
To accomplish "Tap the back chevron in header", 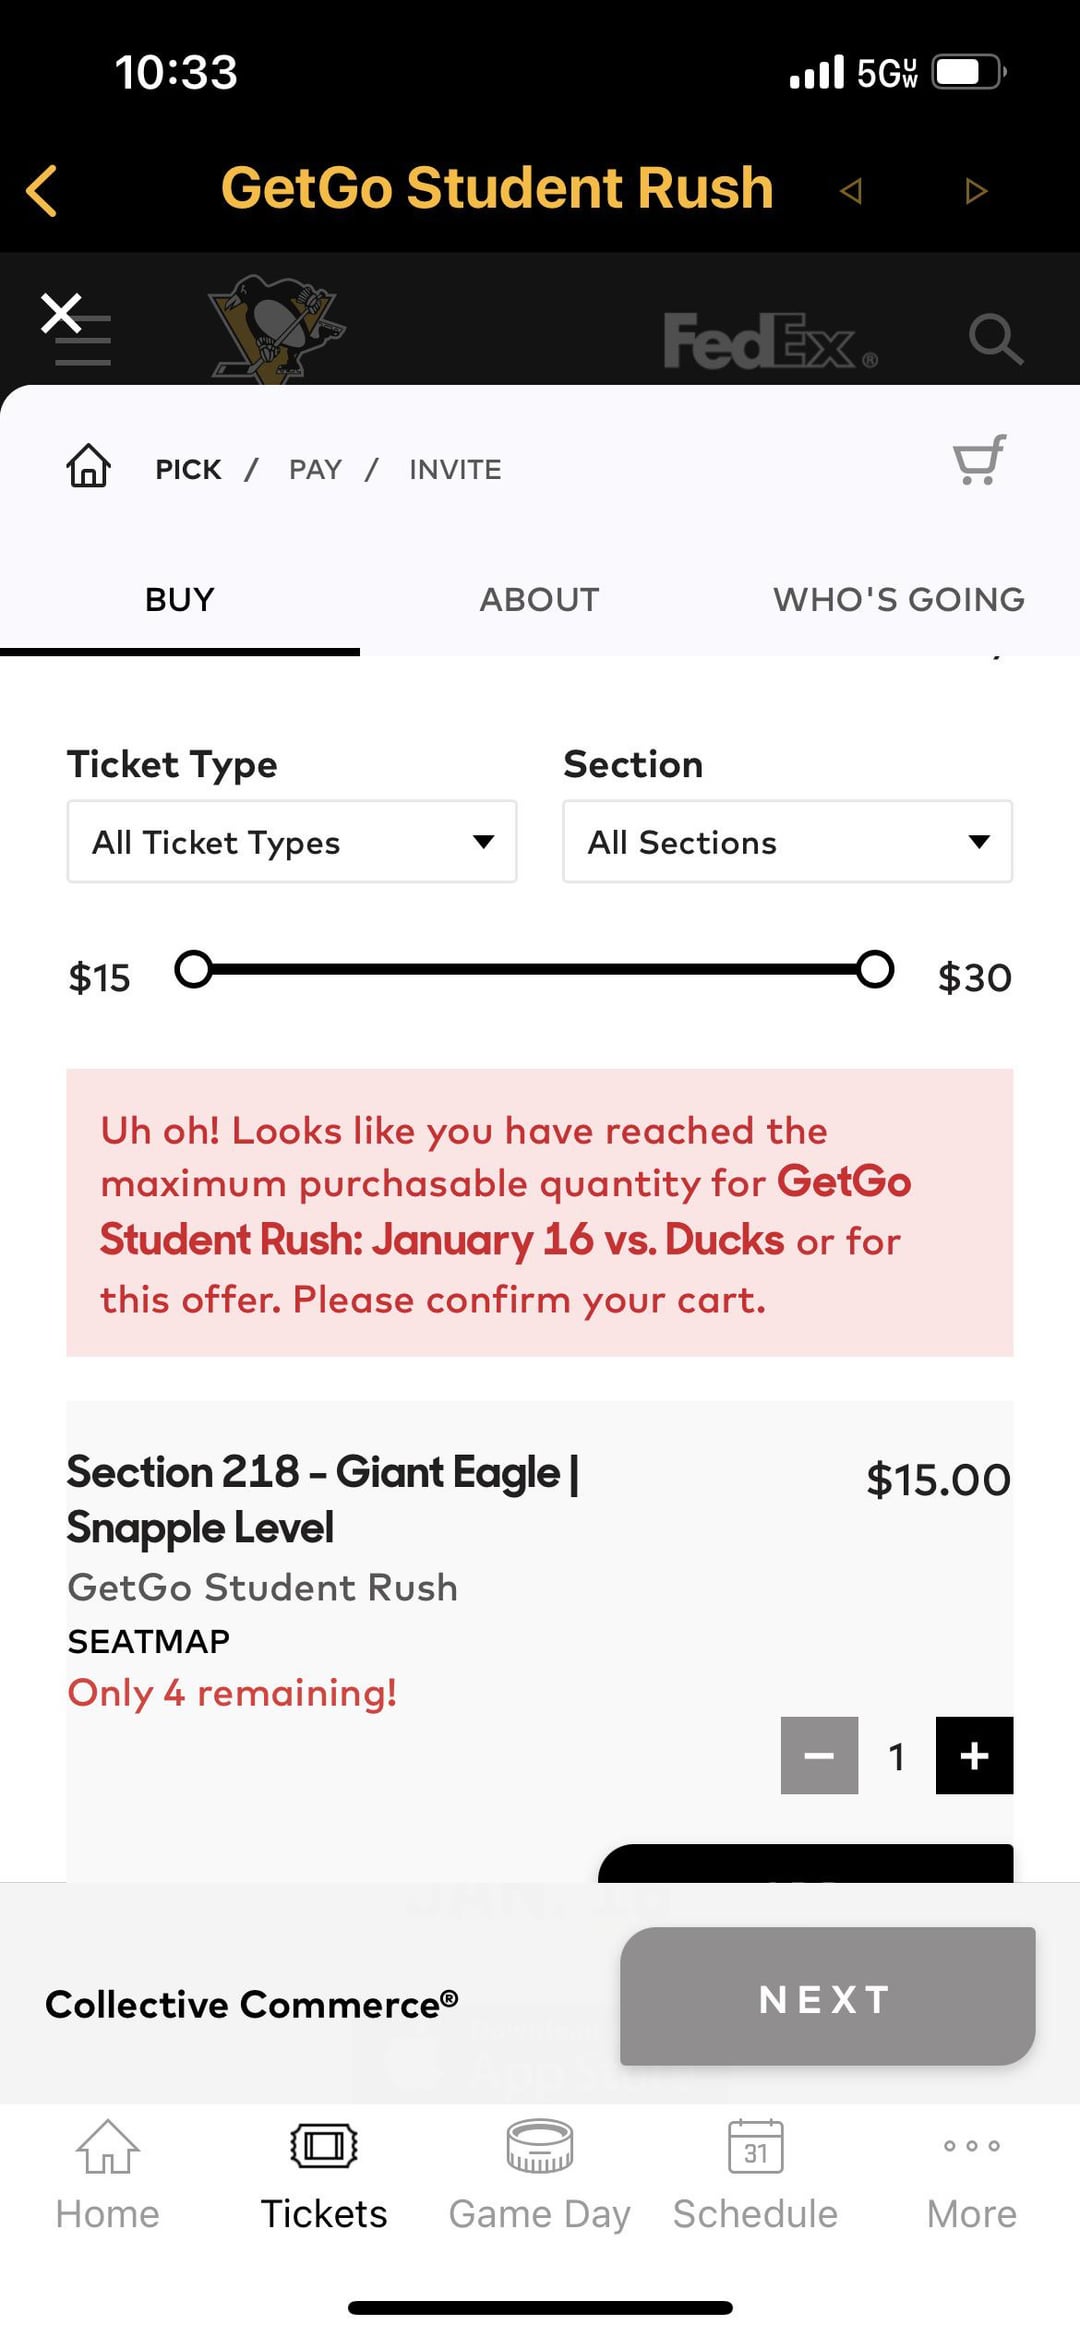I will click(x=42, y=190).
